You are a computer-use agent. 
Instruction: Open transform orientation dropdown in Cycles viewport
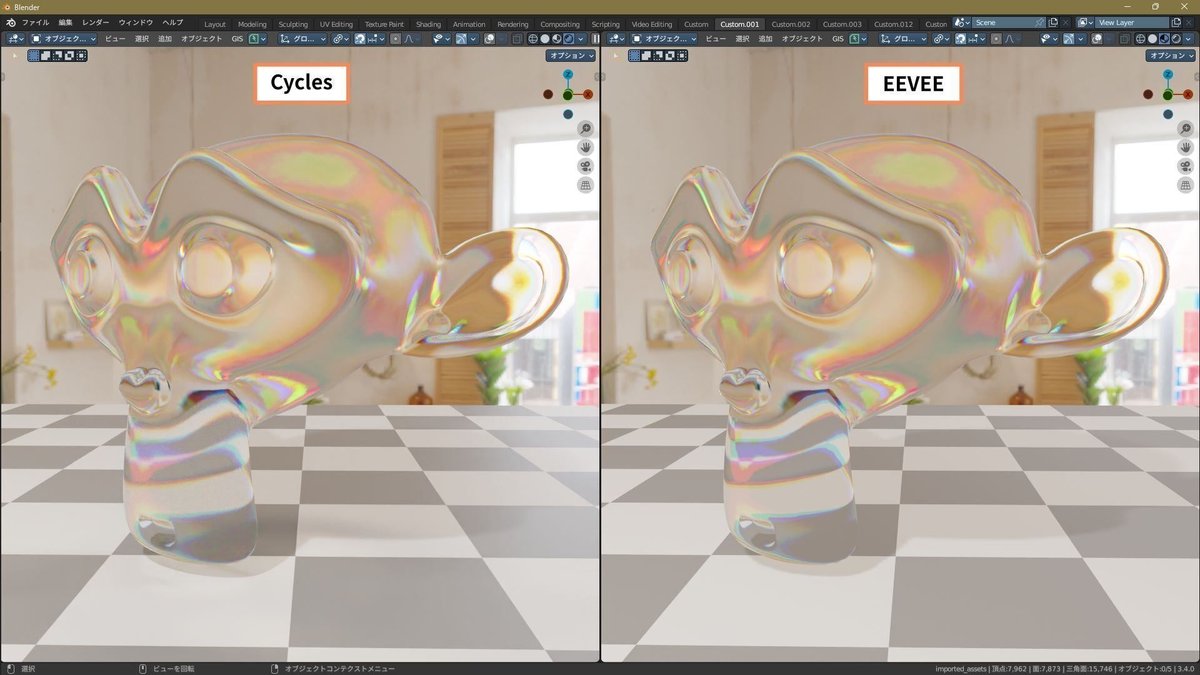(303, 39)
